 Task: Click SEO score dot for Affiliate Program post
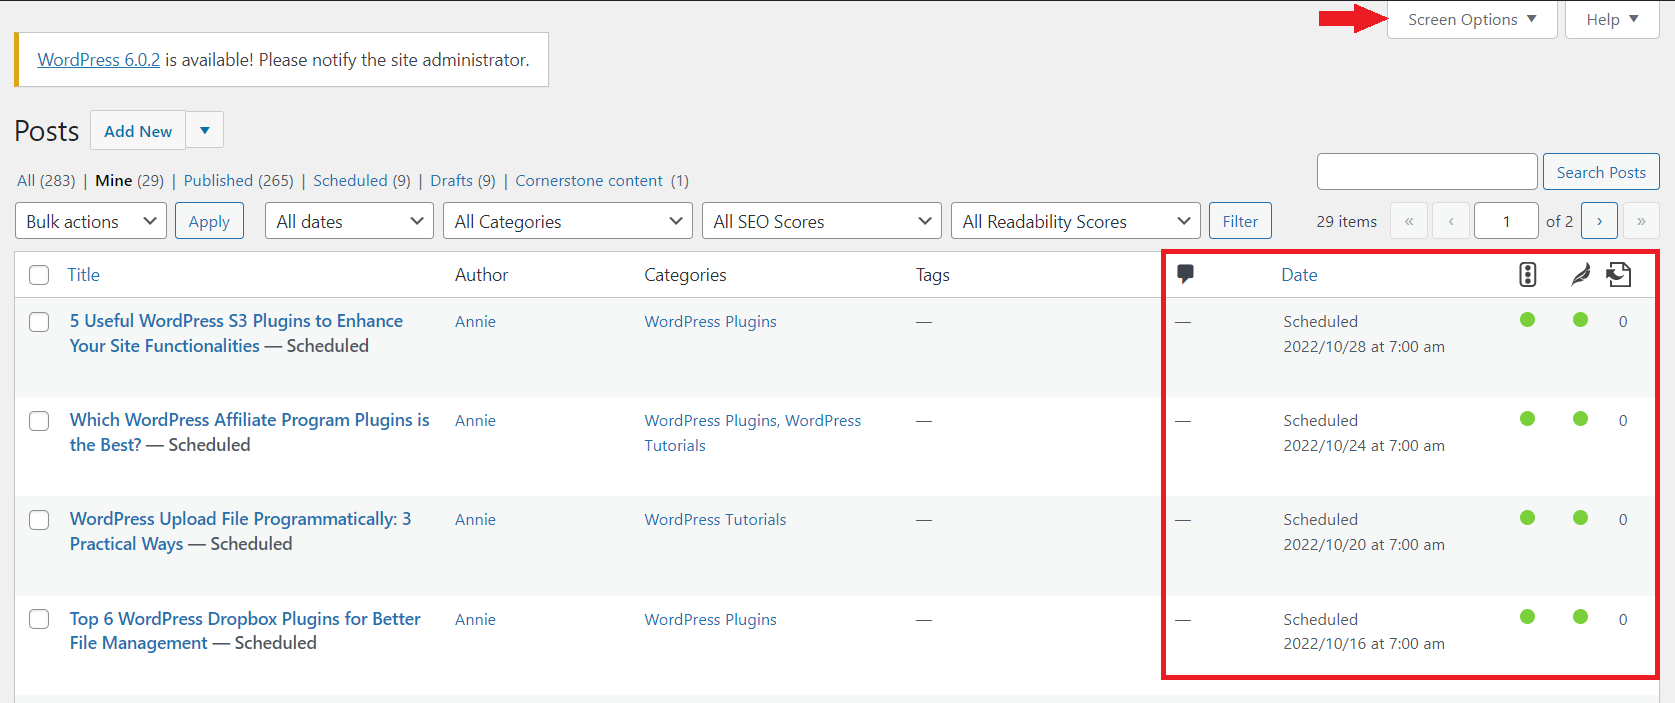click(x=1528, y=419)
